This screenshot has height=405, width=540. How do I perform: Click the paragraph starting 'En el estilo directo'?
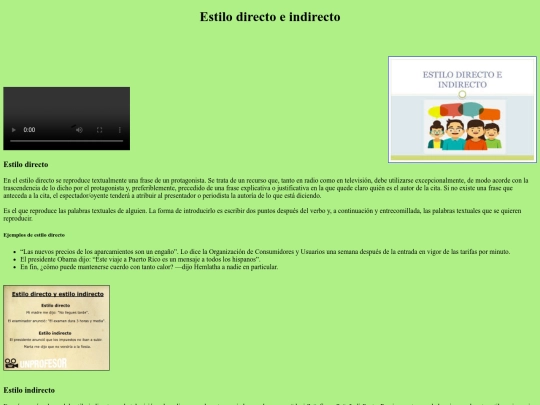[x=266, y=188]
